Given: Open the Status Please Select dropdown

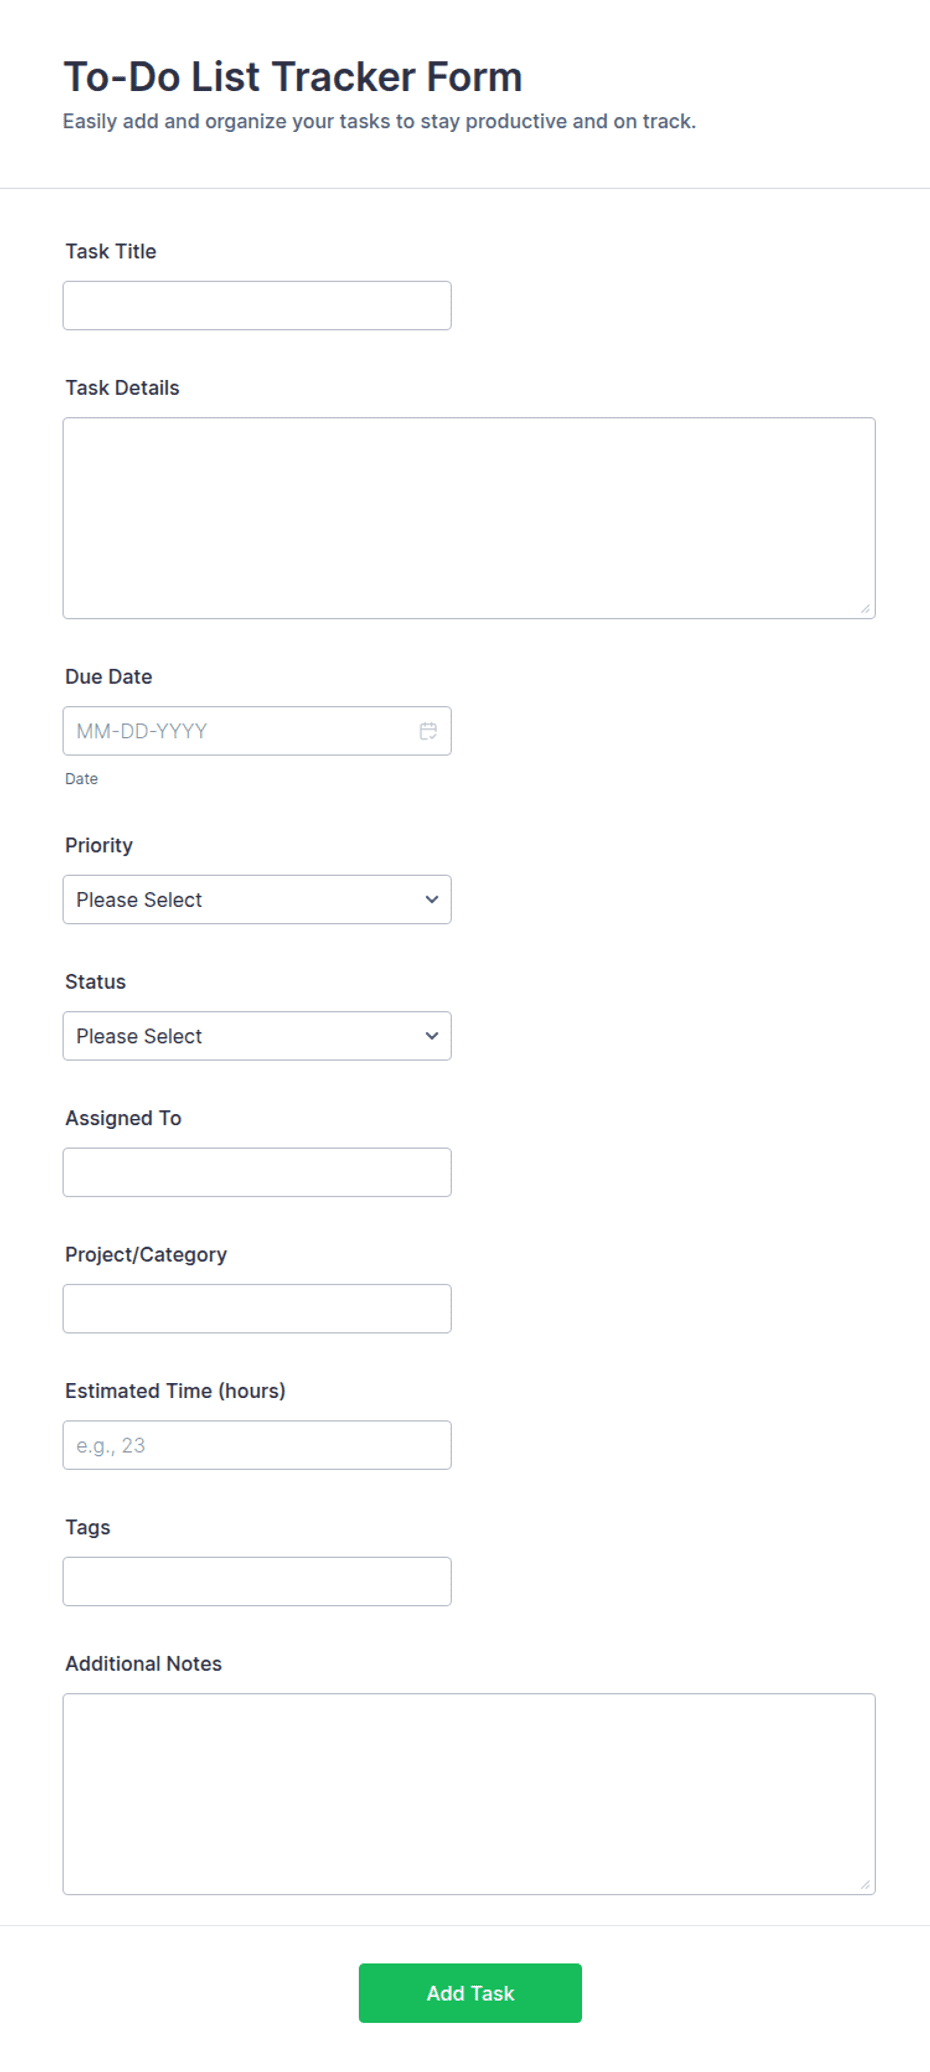Looking at the screenshot, I should (257, 1036).
